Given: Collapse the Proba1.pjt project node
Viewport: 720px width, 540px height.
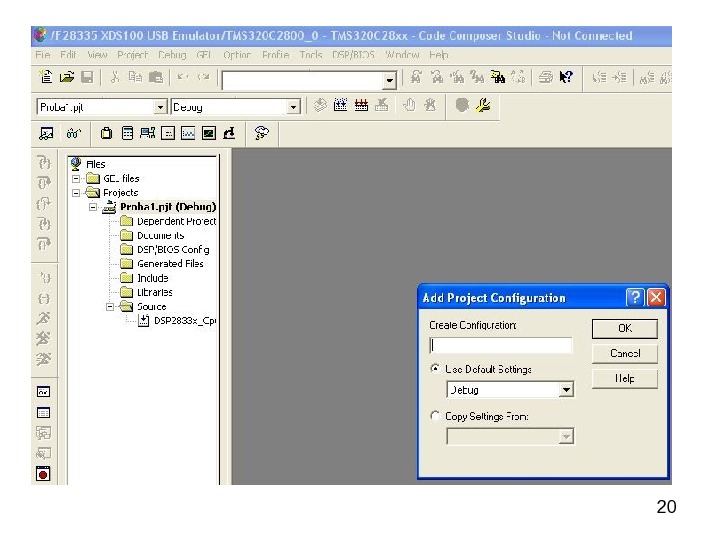Looking at the screenshot, I should (x=93, y=207).
